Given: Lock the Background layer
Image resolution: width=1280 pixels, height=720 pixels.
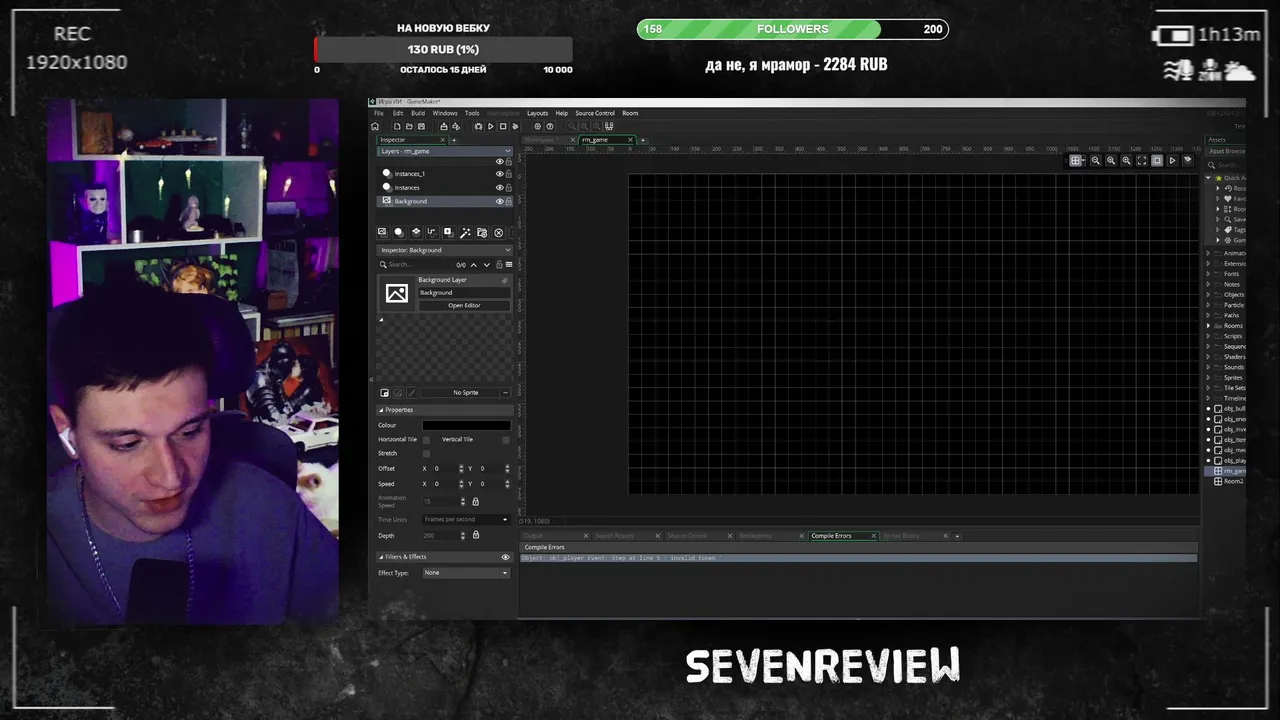Looking at the screenshot, I should click(509, 201).
